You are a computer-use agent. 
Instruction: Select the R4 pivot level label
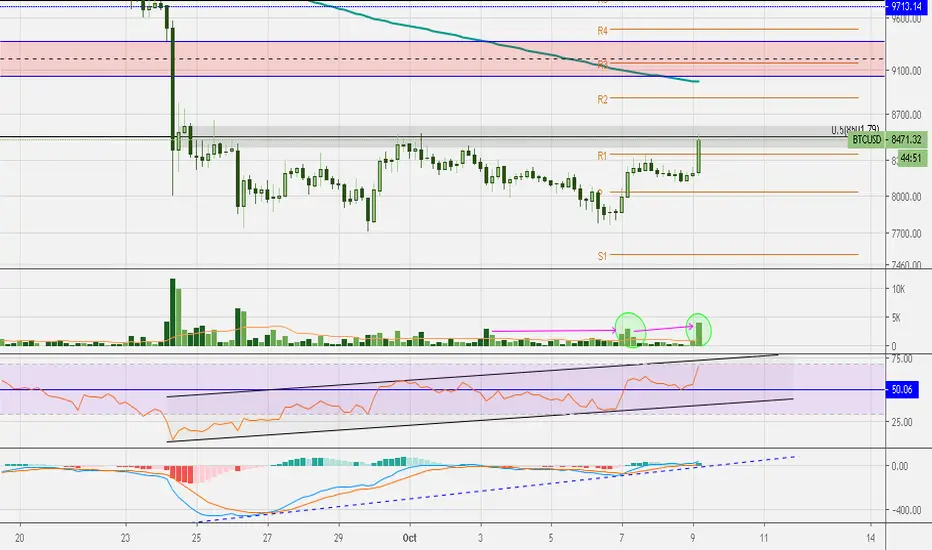(603, 30)
